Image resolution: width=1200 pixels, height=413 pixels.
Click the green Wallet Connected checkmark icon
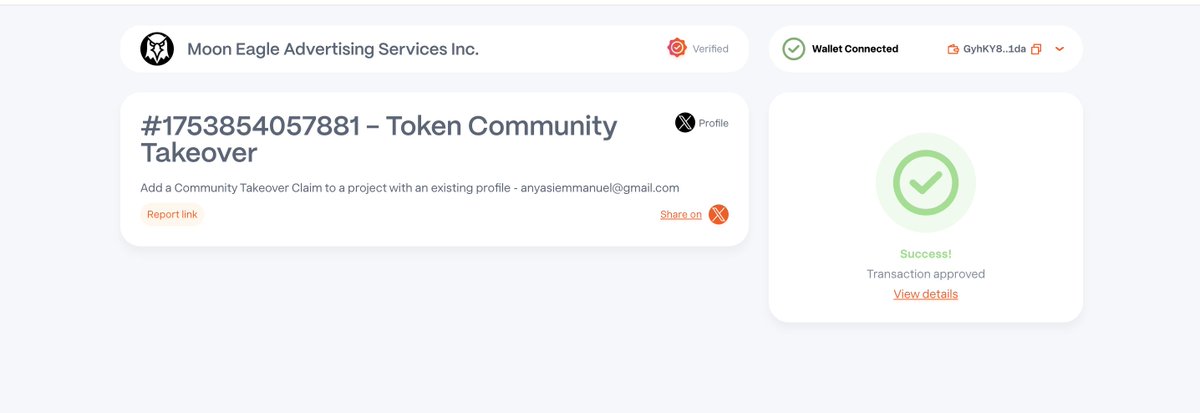[x=794, y=49]
